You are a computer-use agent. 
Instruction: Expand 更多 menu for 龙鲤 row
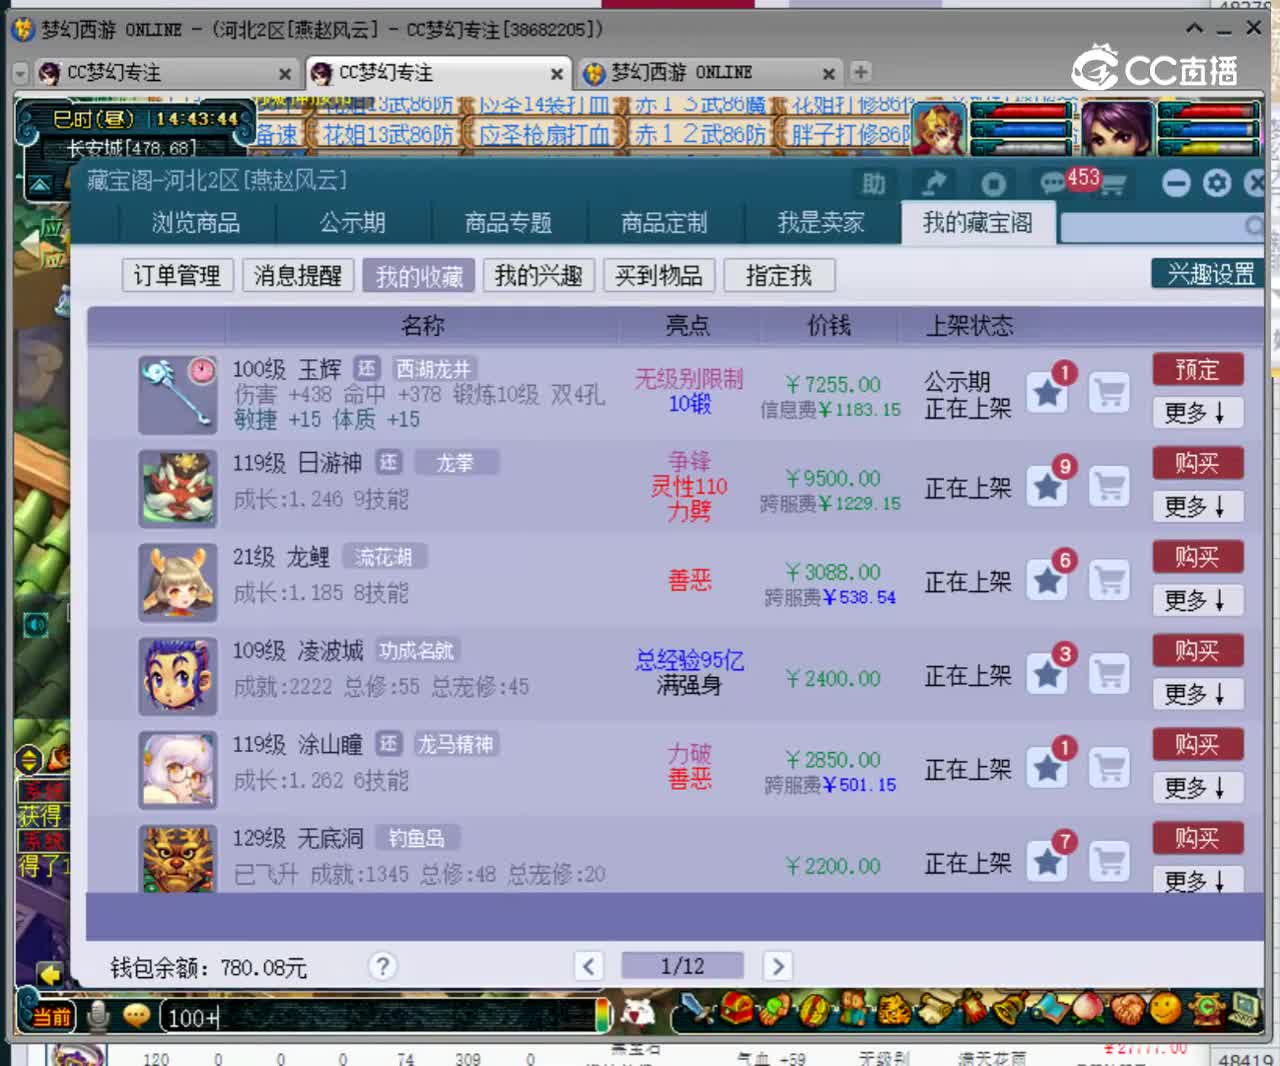click(1197, 600)
